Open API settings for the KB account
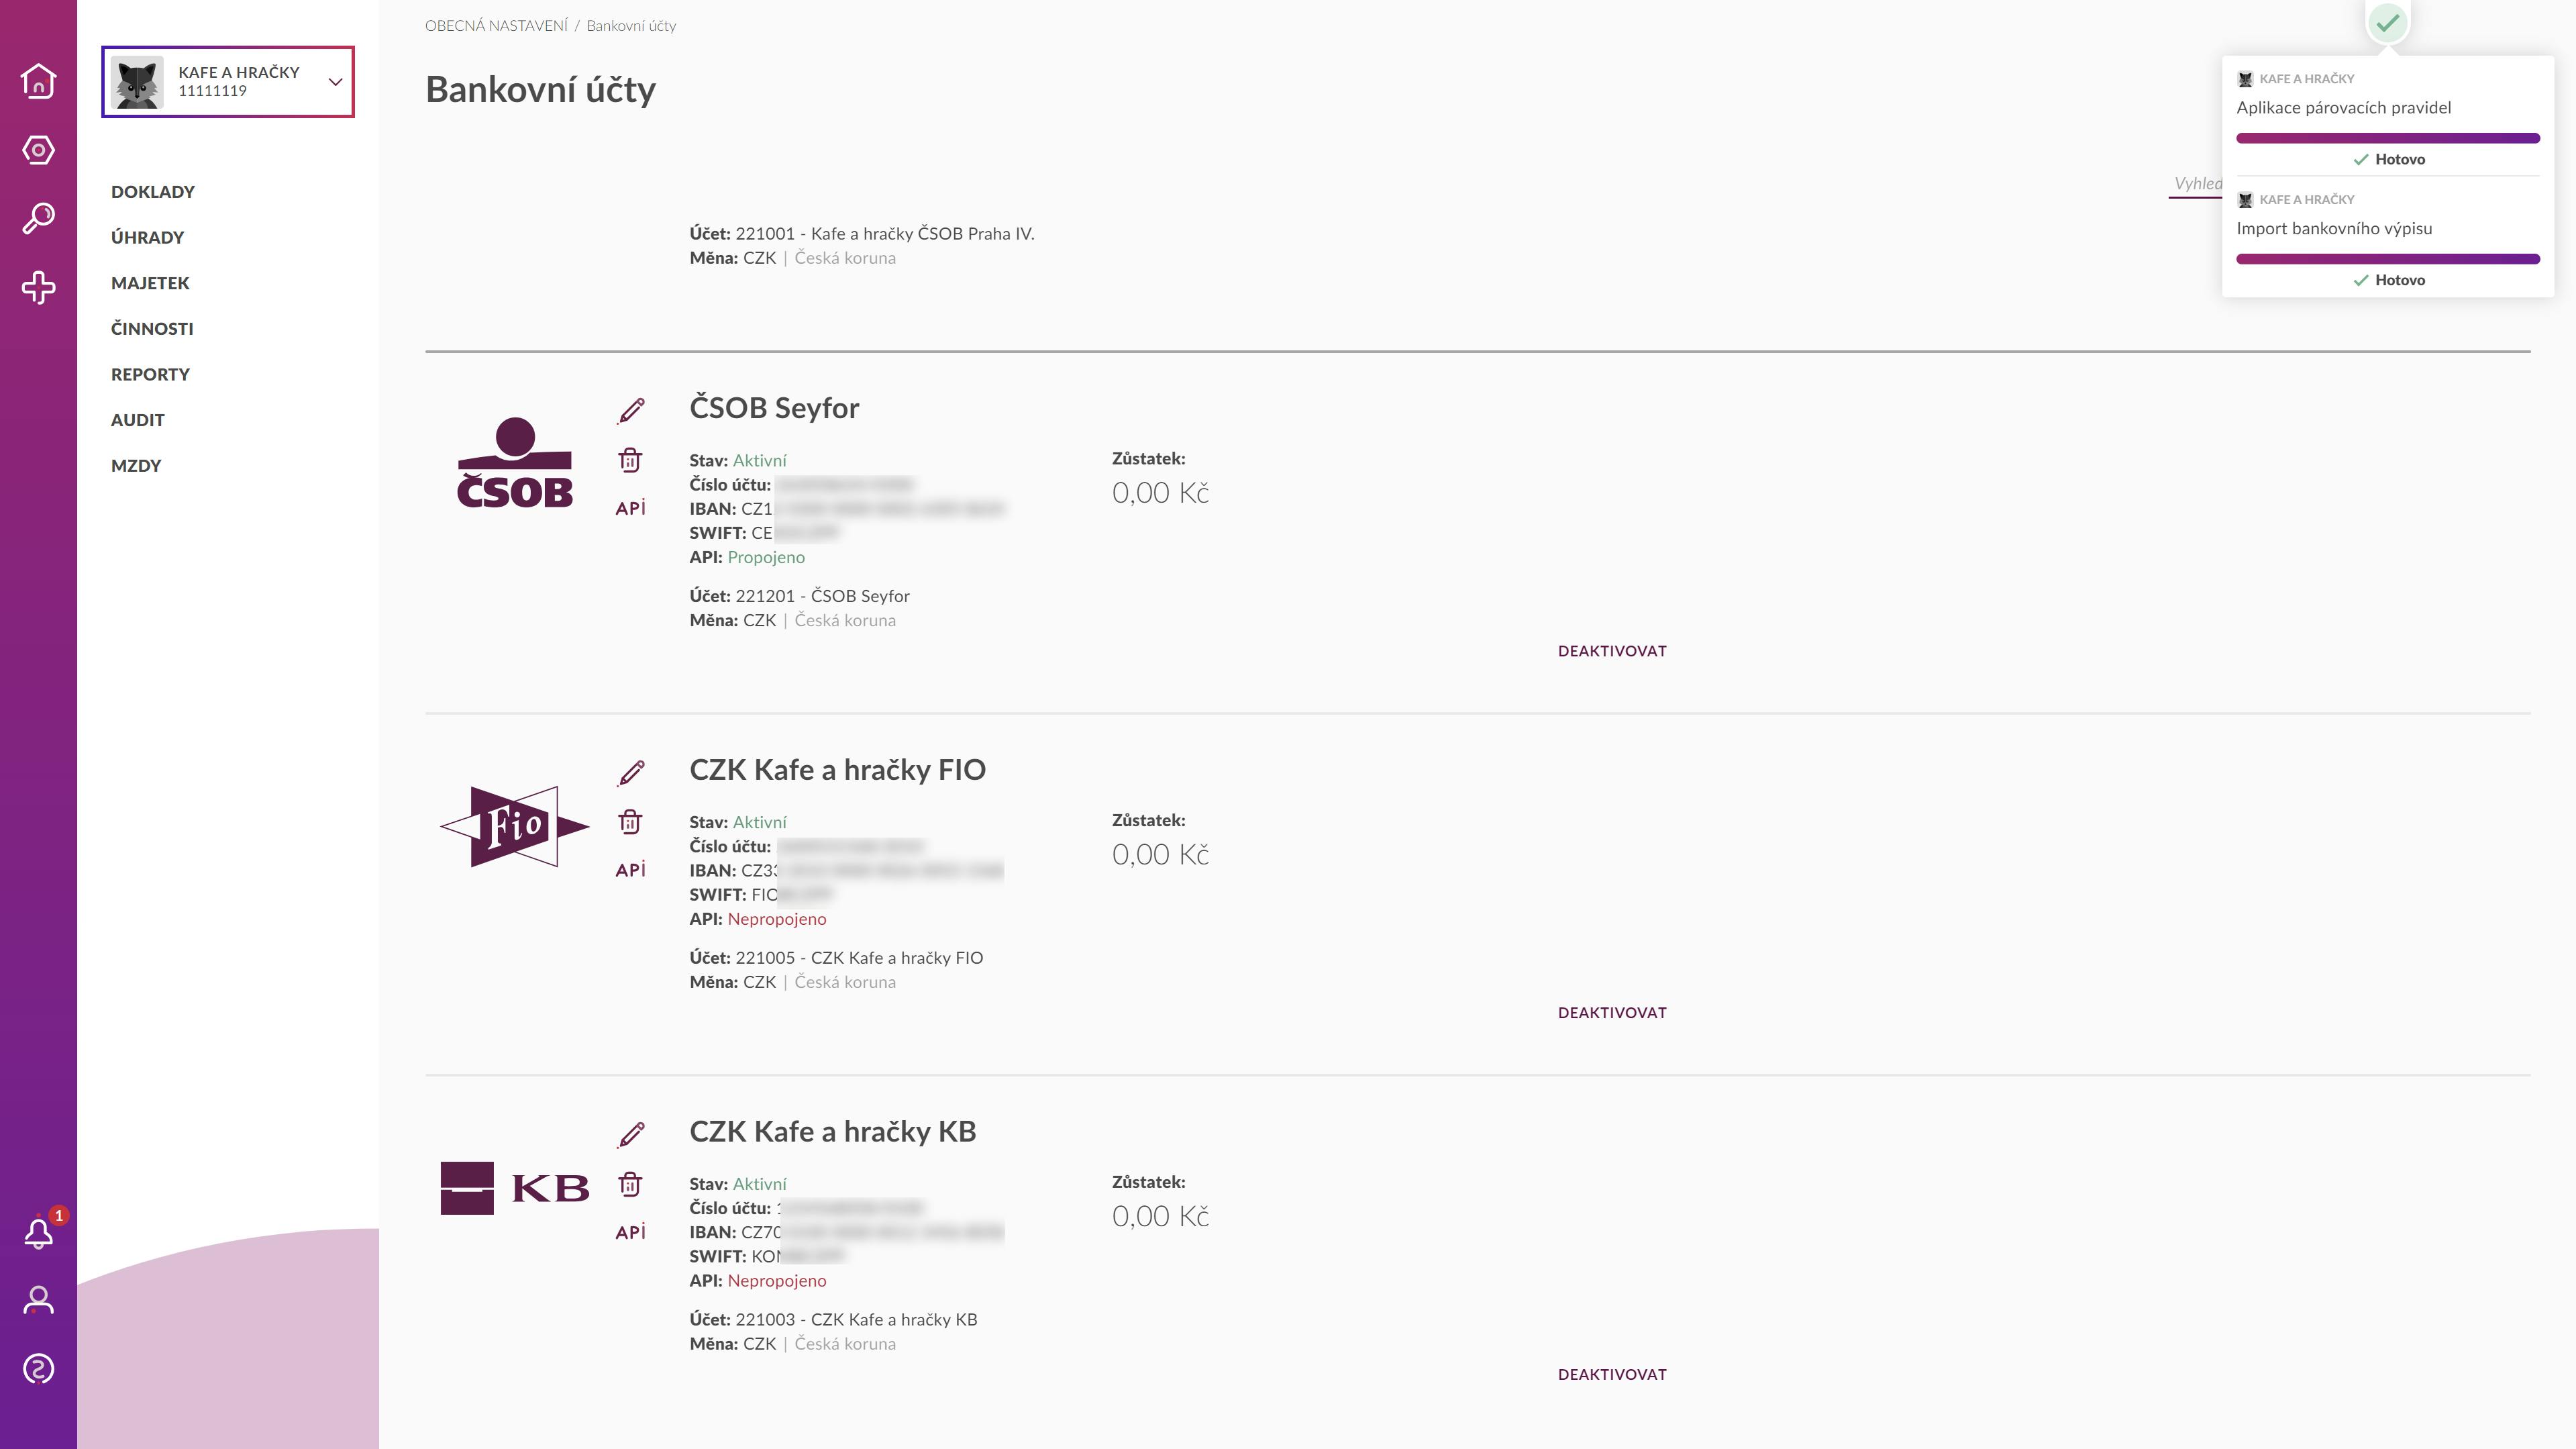2576x1449 pixels. click(x=630, y=1232)
